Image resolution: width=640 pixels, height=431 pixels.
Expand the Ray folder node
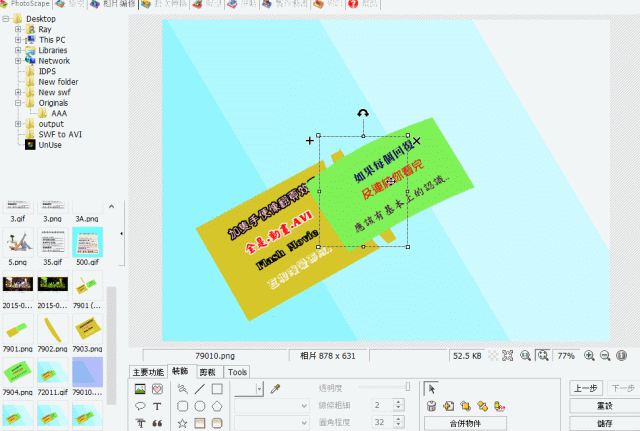pos(18,29)
